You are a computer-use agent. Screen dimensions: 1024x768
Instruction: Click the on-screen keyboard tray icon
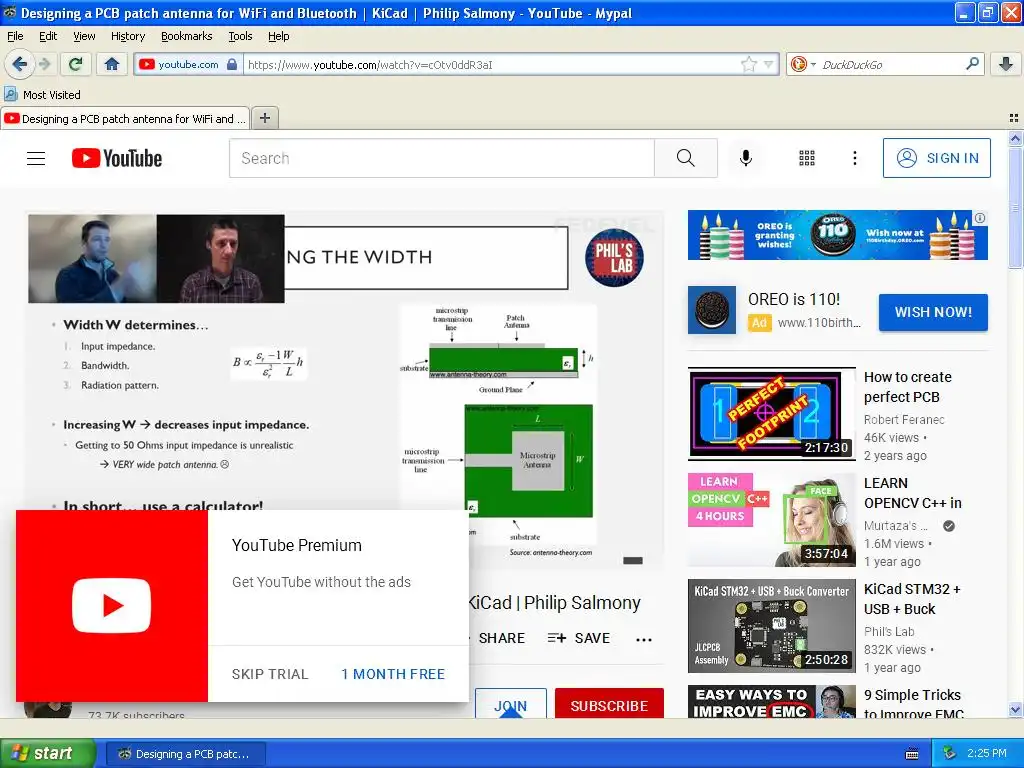pos(912,754)
